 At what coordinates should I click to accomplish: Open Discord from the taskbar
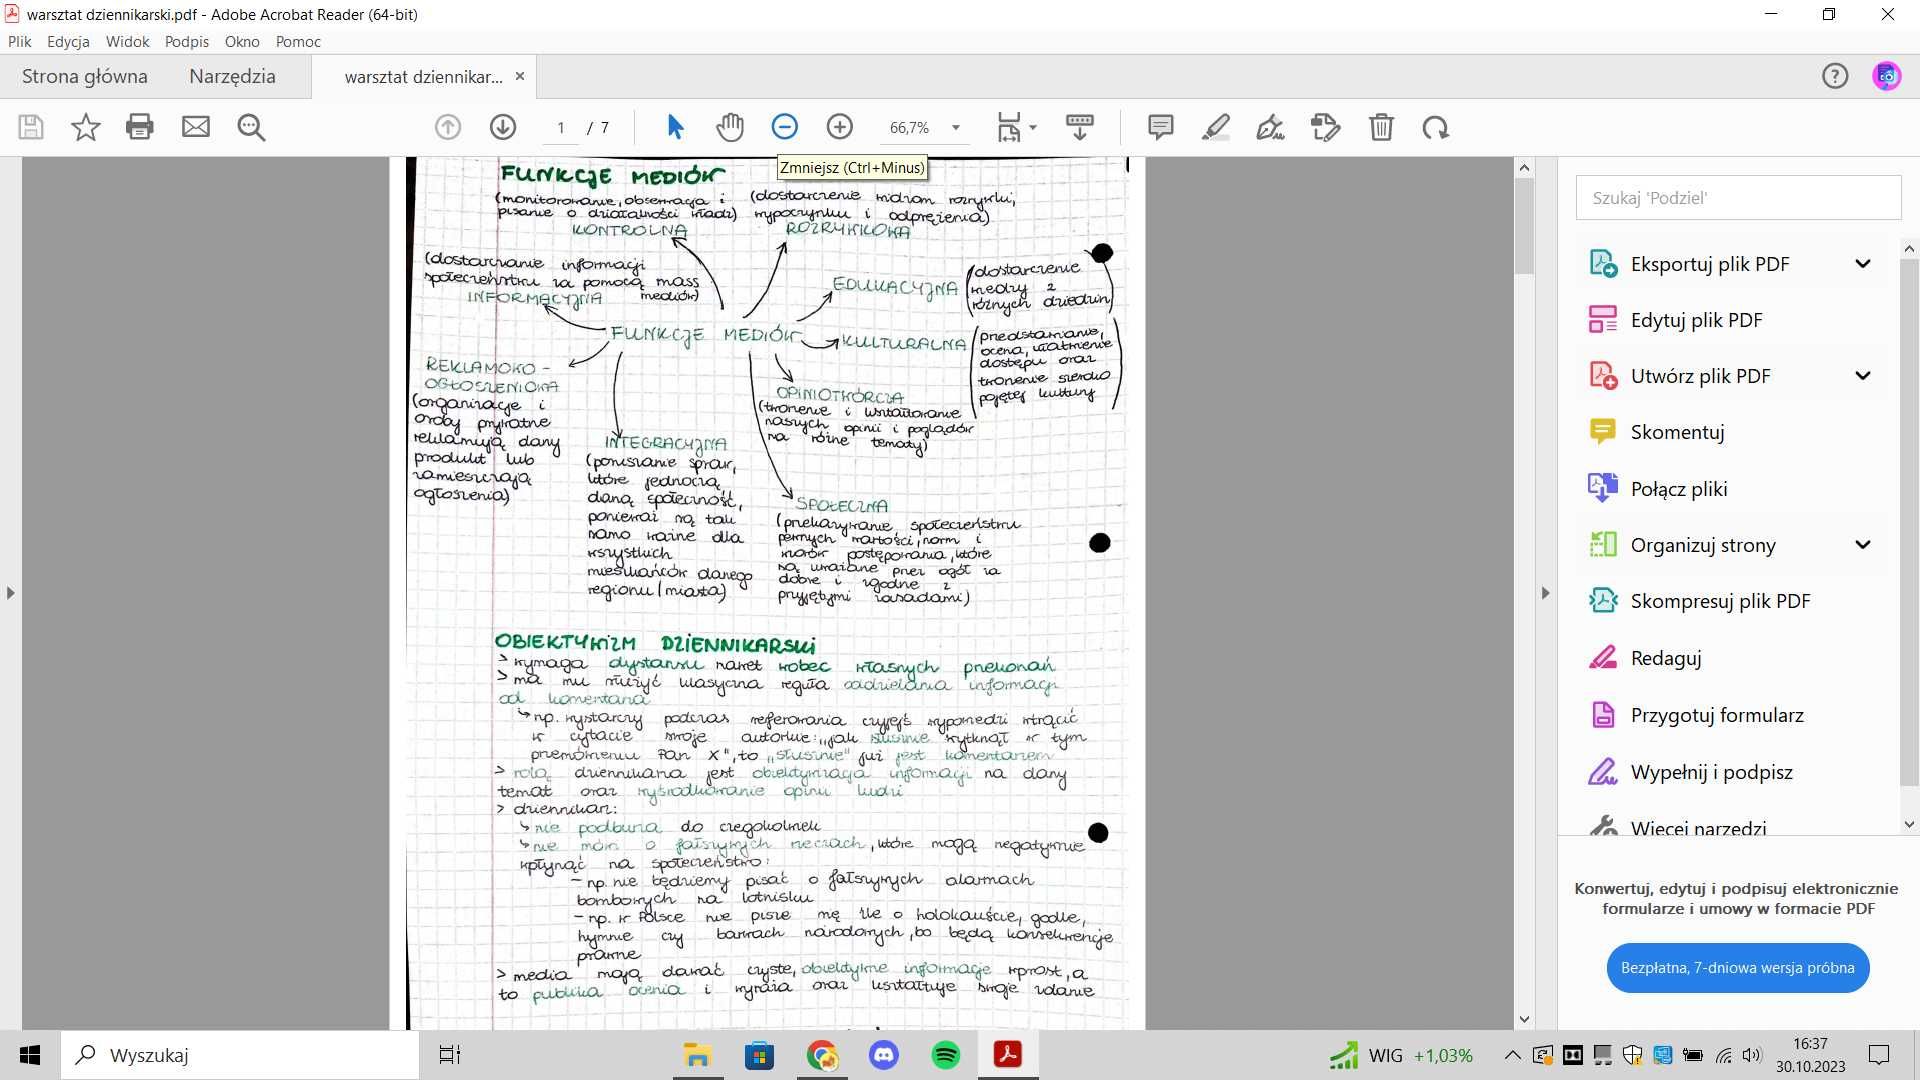tap(884, 1055)
